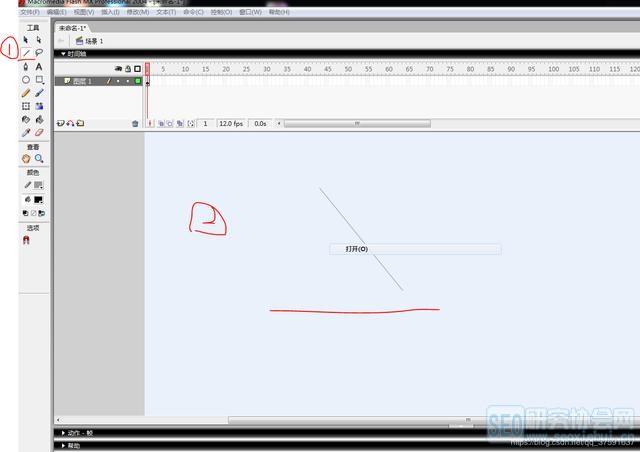640x452 pixels.
Task: Toggle green outline square on Layer 1
Action: pyautogui.click(x=138, y=81)
